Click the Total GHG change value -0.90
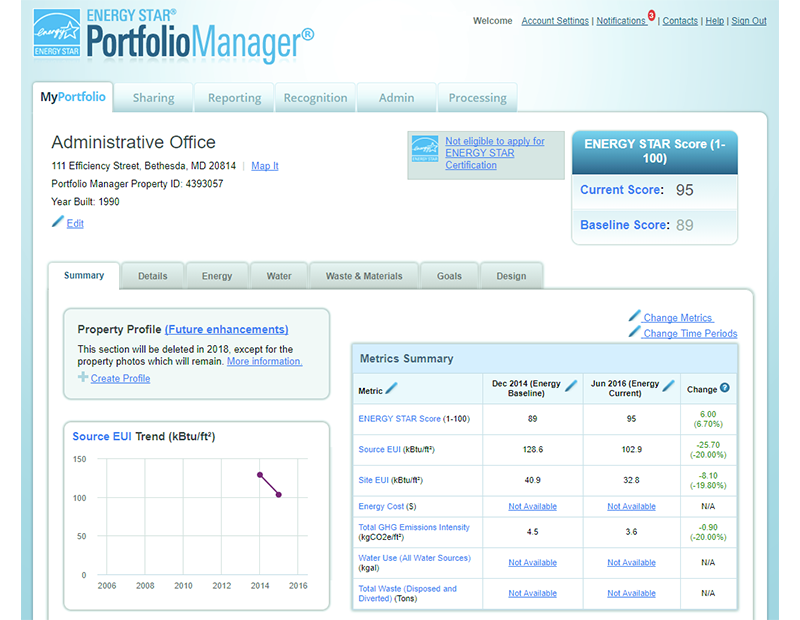Screen dimensions: 800x620 click(x=708, y=527)
